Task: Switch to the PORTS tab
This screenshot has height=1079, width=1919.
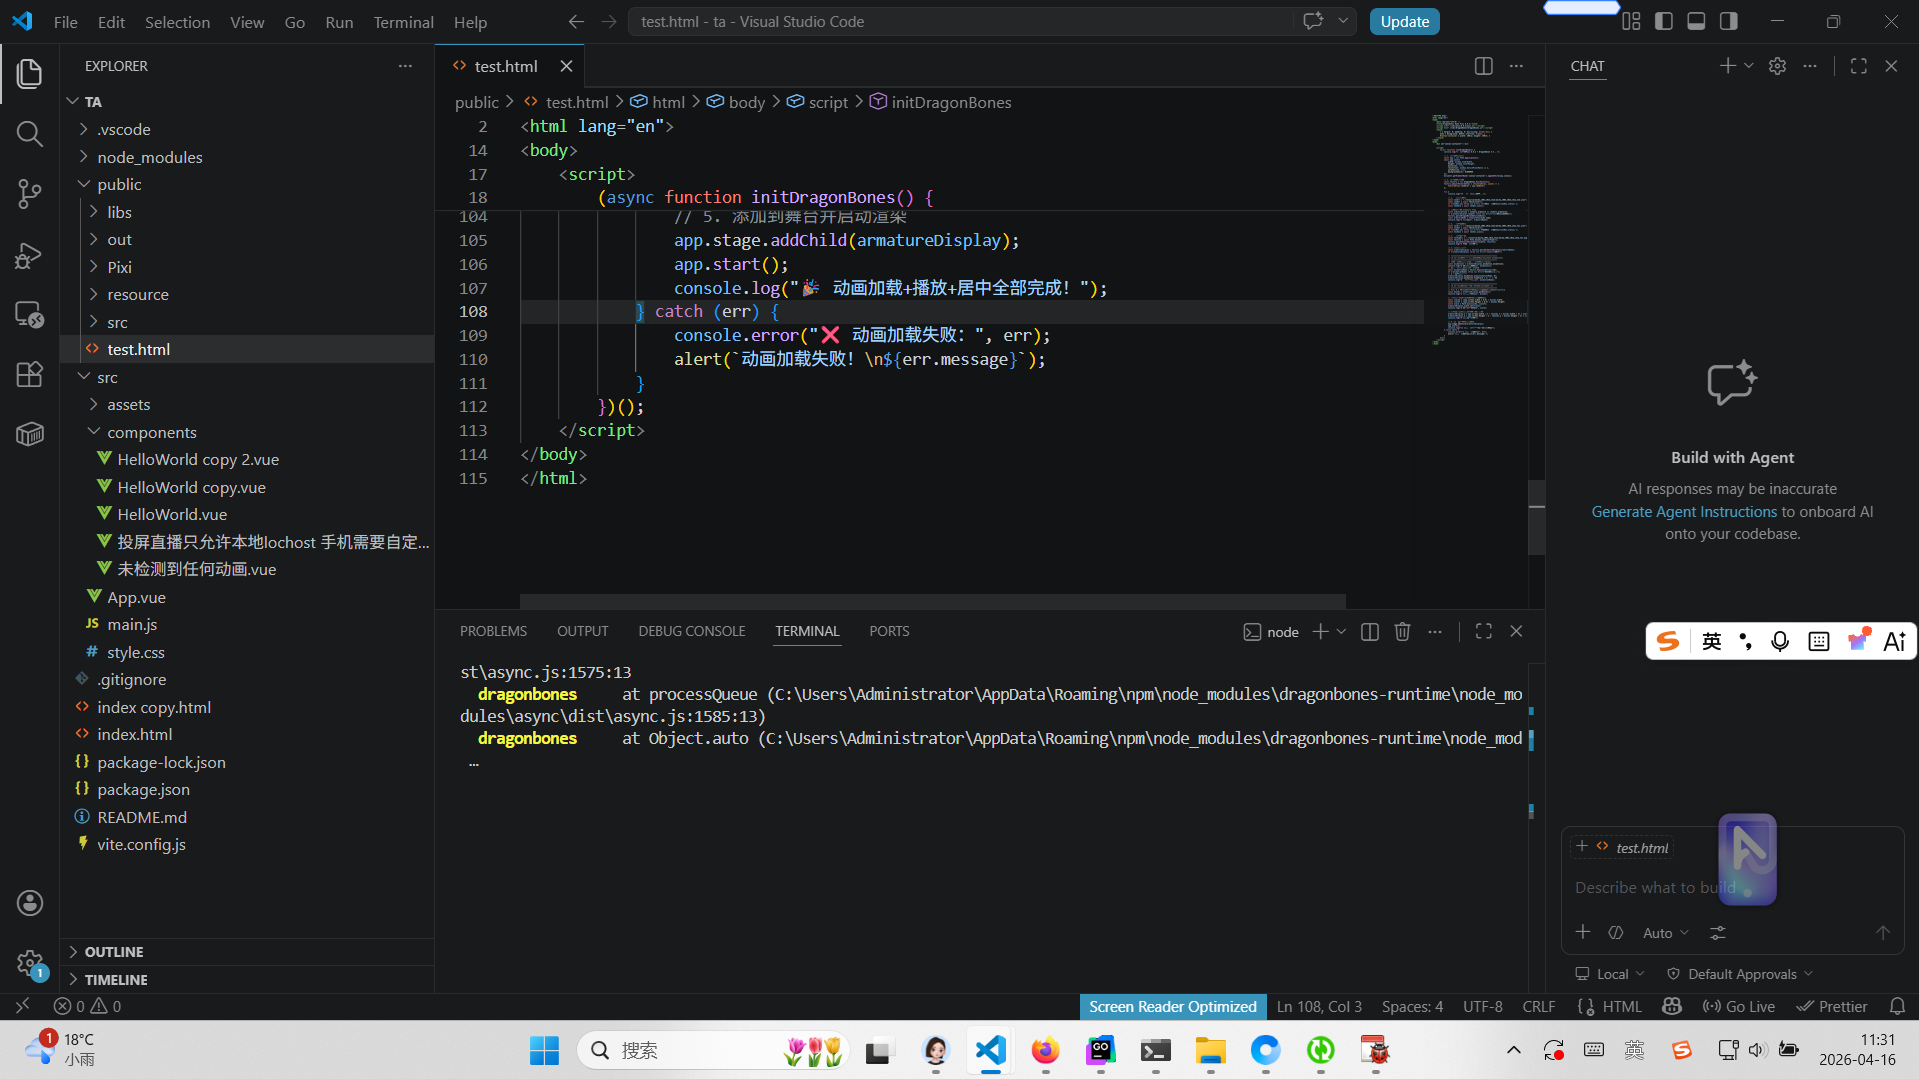Action: pyautogui.click(x=889, y=631)
